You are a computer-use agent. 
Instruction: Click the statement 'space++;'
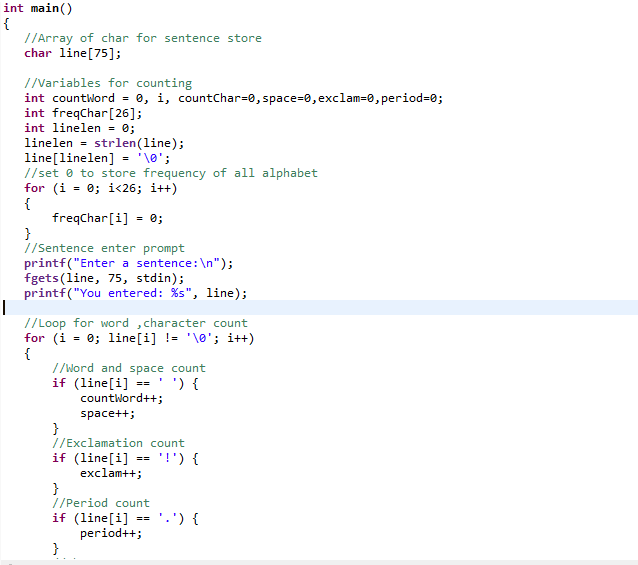[x=107, y=413]
